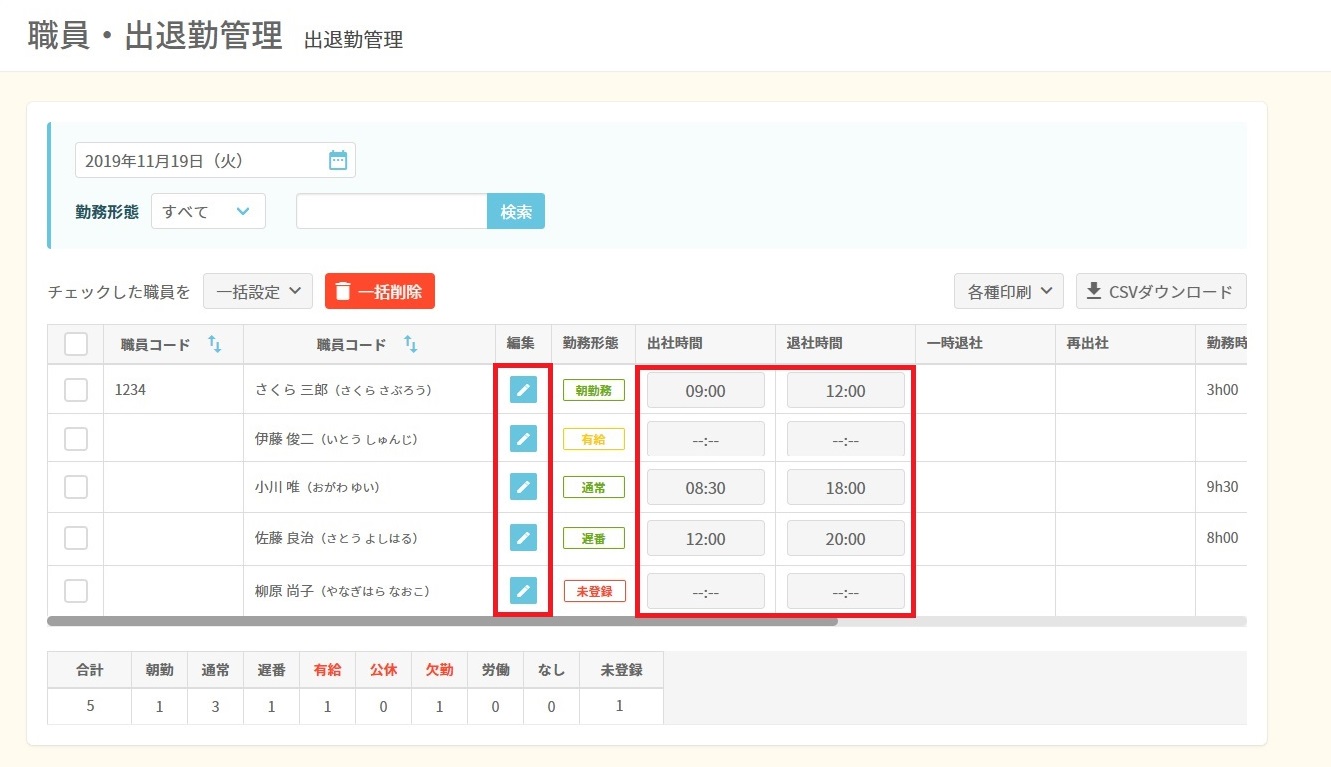Tick checkbox beside 小川 唯
The image size is (1331, 767).
[76, 487]
